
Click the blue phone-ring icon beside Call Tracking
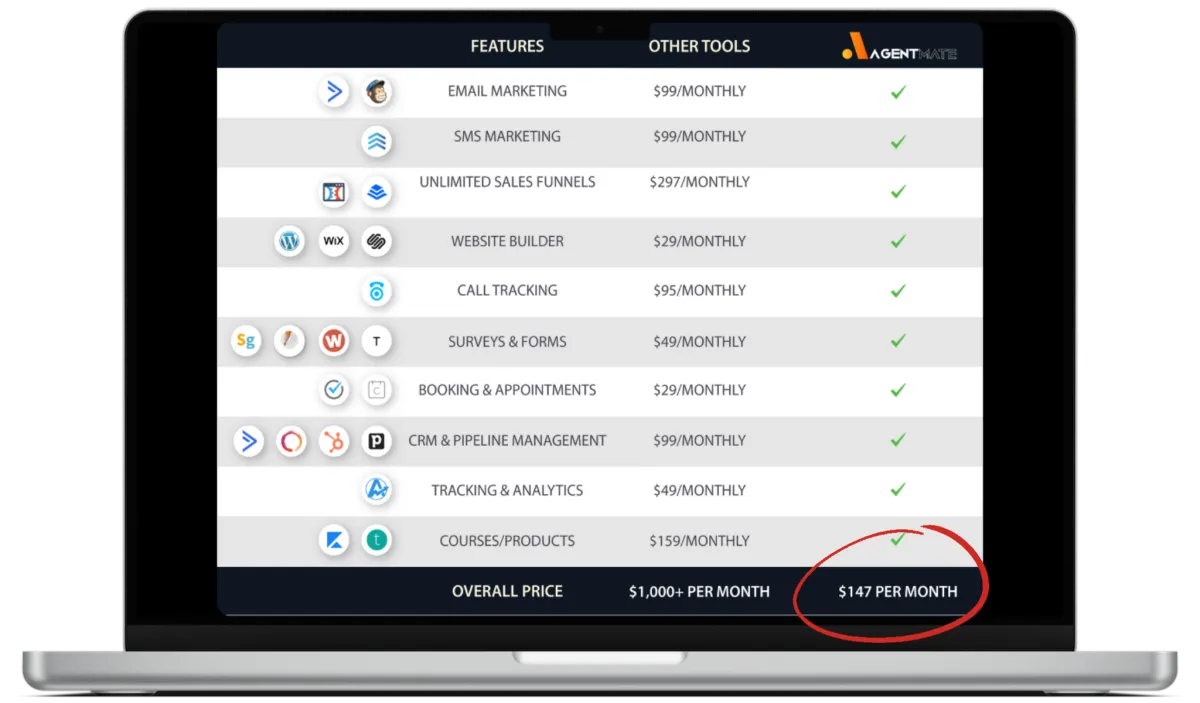pos(377,291)
